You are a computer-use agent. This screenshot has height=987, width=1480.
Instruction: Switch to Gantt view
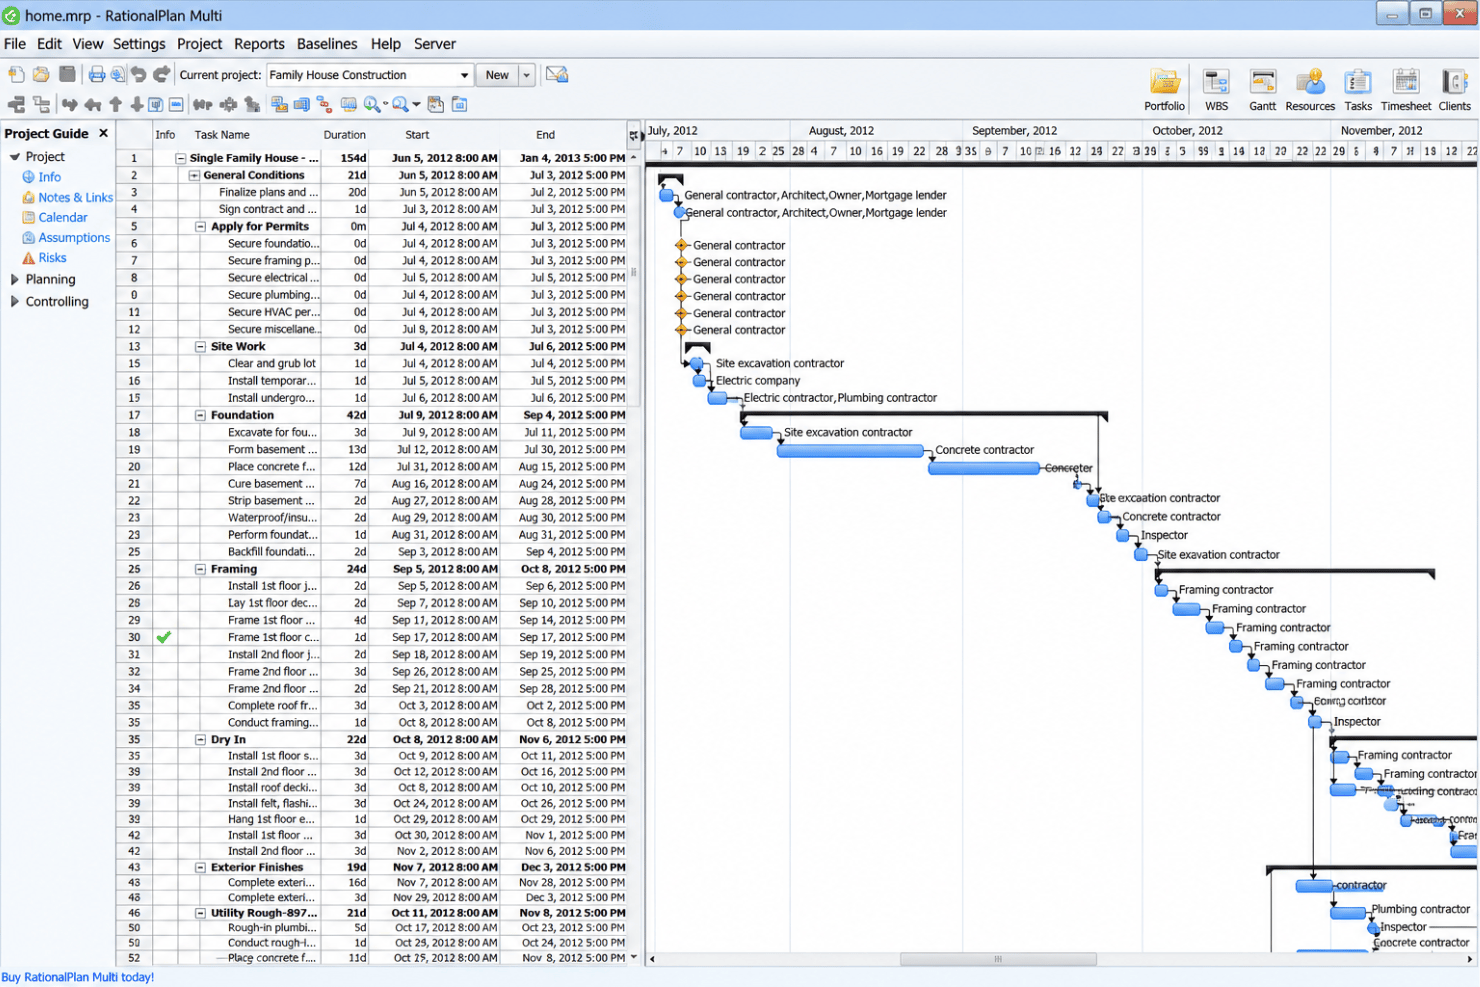tap(1262, 90)
